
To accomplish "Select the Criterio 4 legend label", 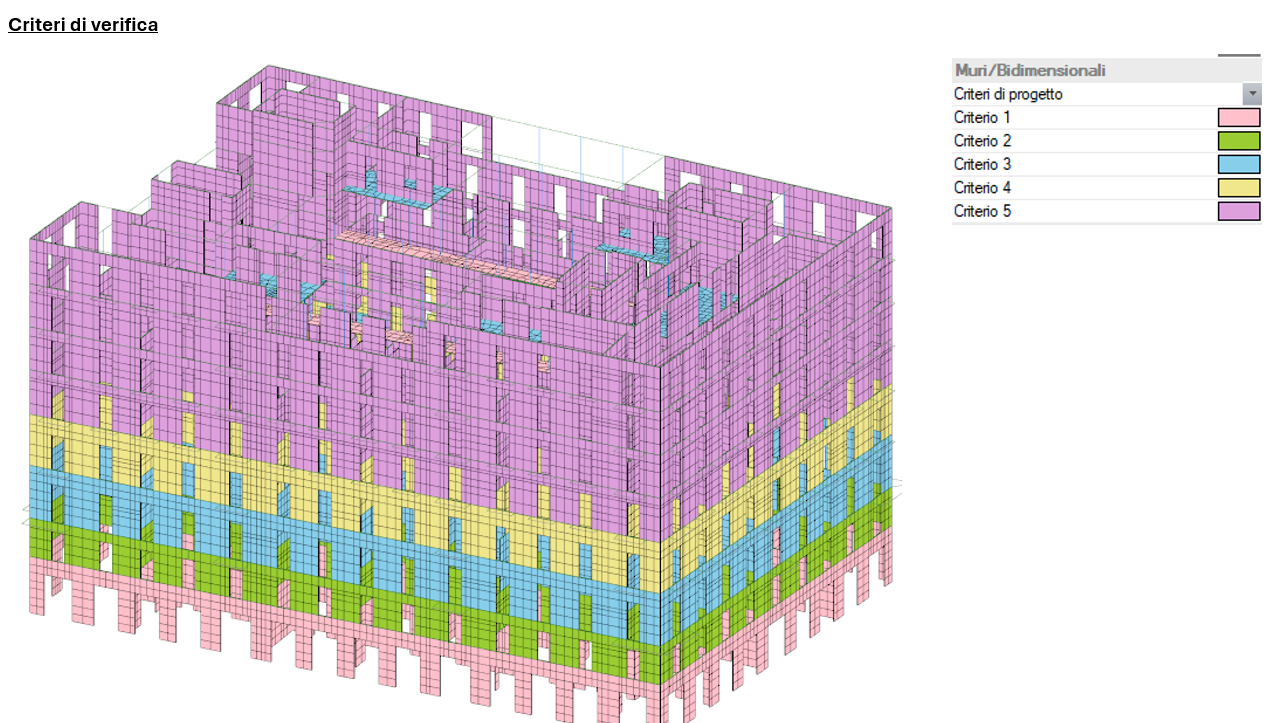I will tap(982, 188).
